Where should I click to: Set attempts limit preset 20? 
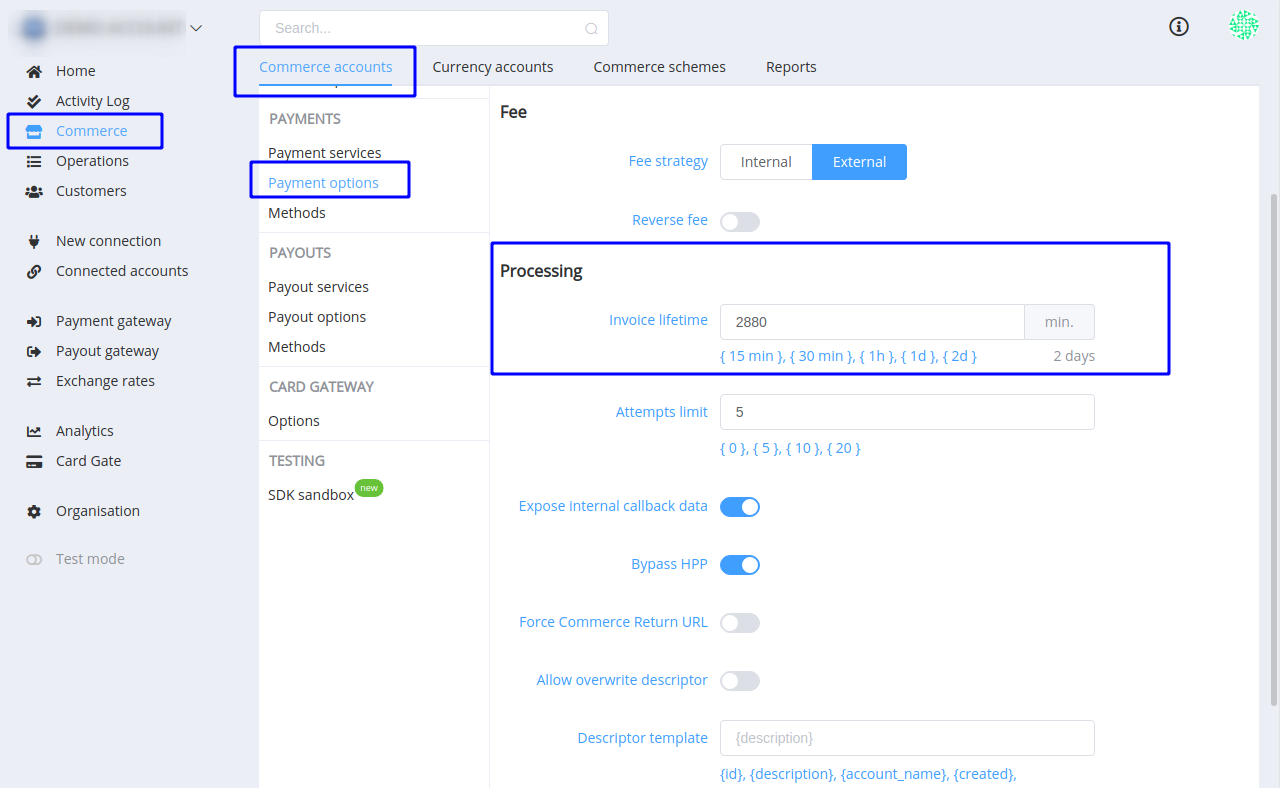point(844,448)
